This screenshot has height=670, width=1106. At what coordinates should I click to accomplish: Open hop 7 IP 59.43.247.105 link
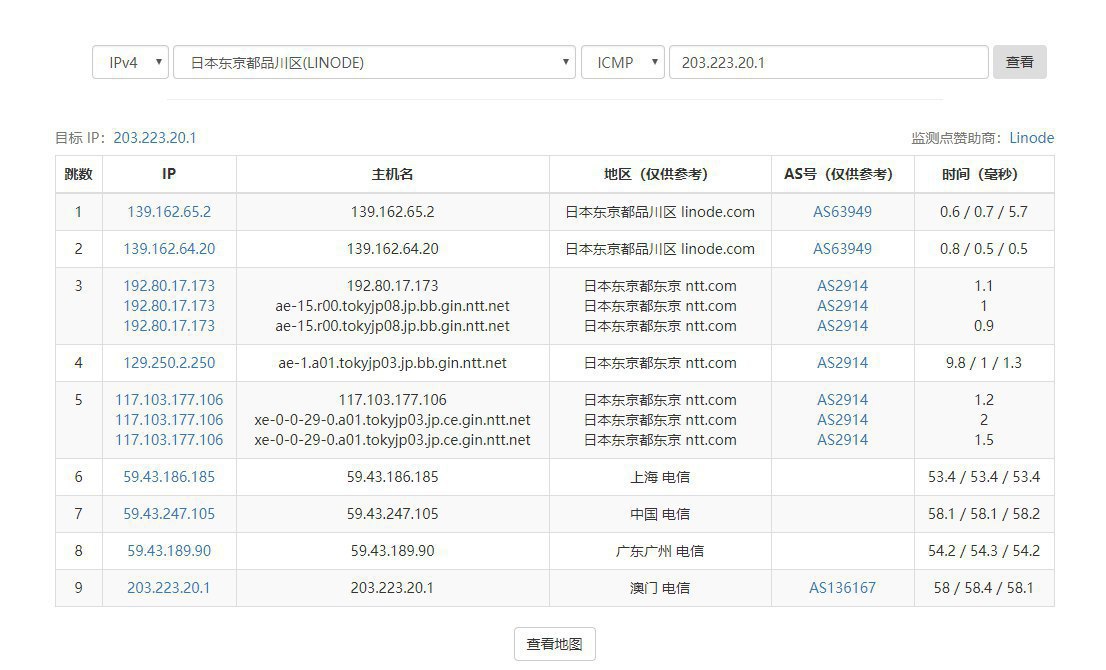(x=169, y=514)
